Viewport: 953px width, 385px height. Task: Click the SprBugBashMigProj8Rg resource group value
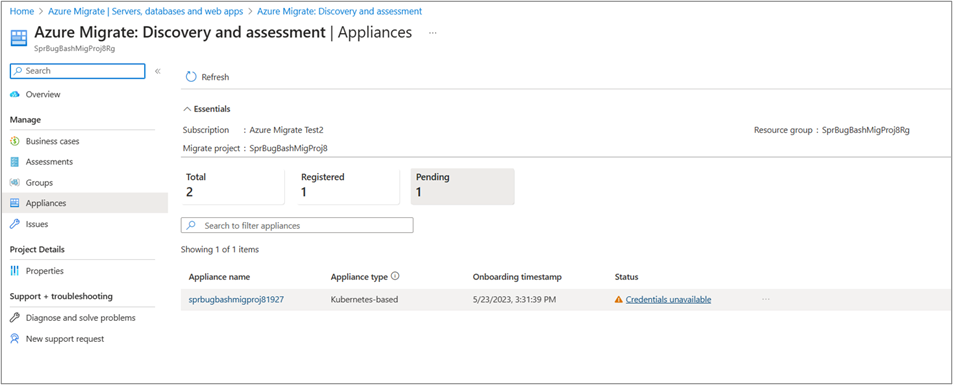pos(865,130)
